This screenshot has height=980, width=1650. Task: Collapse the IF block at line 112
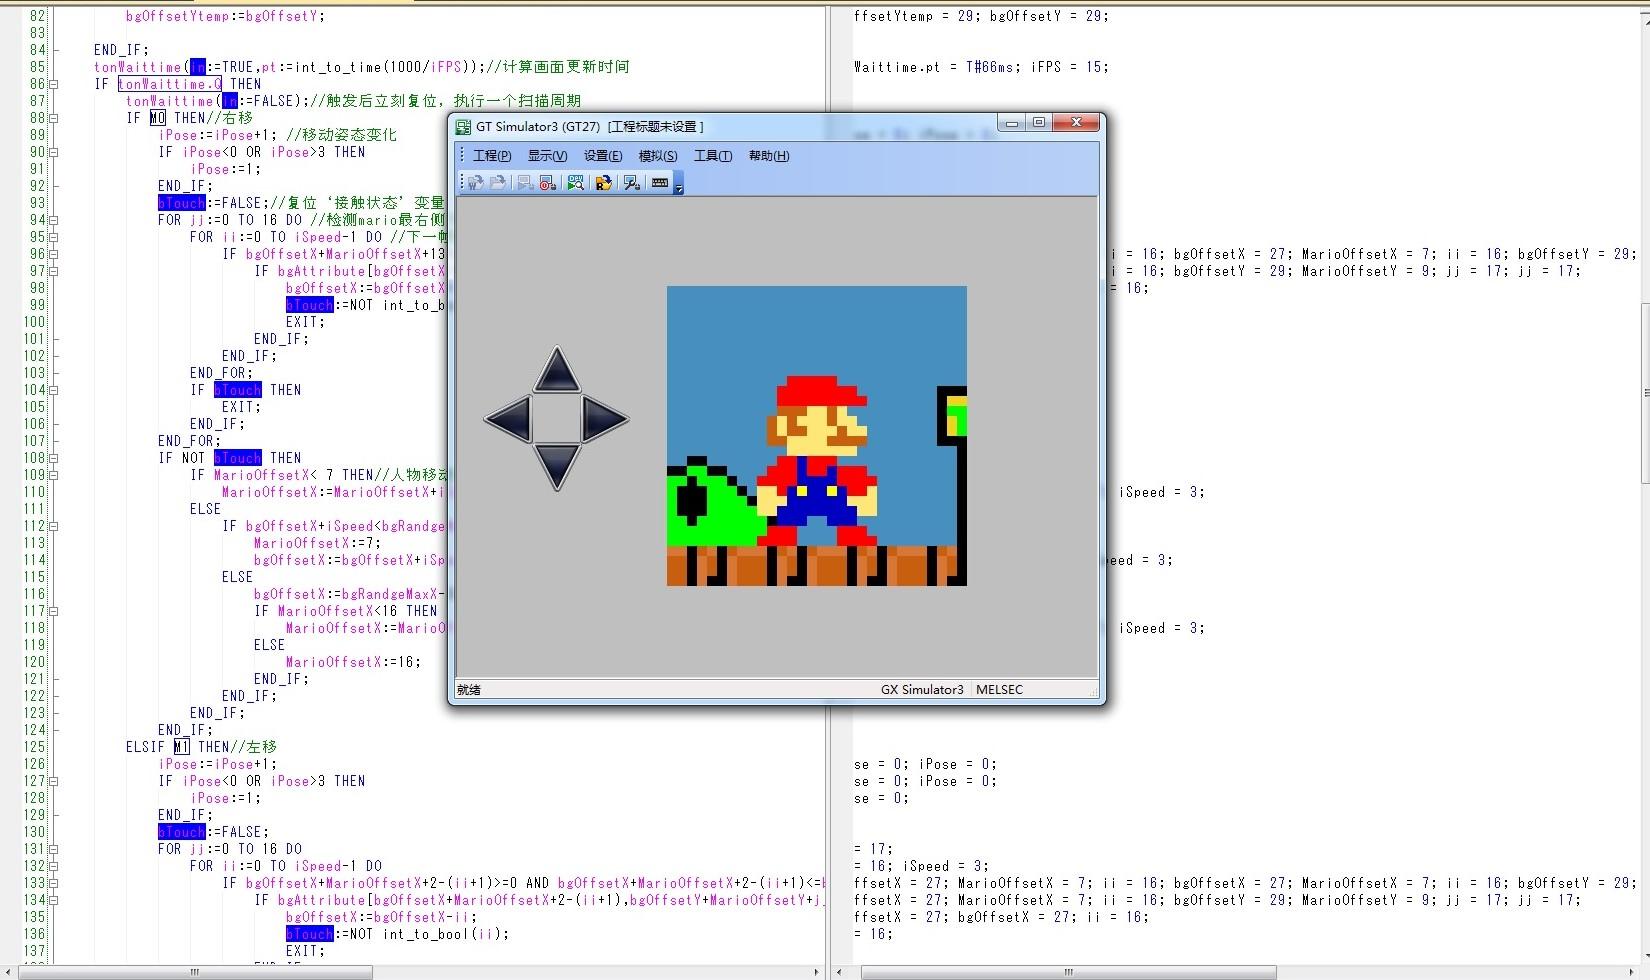tap(53, 526)
